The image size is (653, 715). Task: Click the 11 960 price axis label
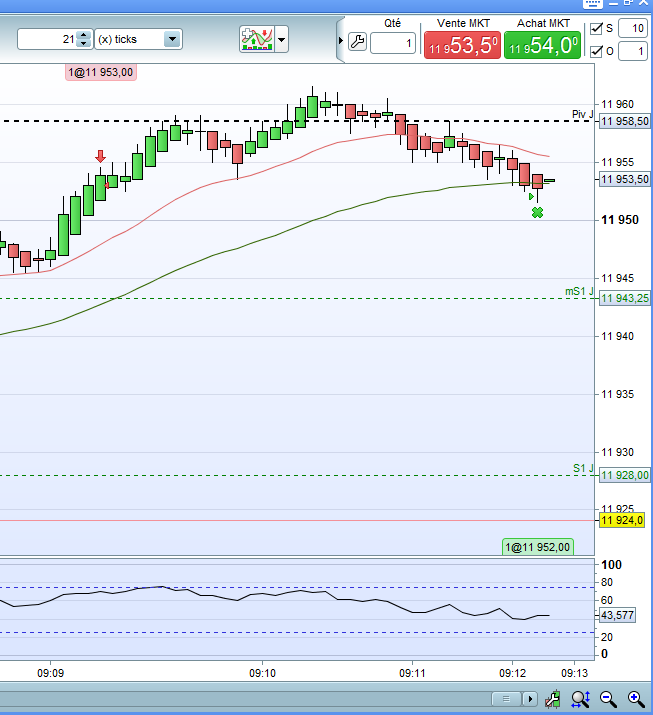(x=617, y=104)
